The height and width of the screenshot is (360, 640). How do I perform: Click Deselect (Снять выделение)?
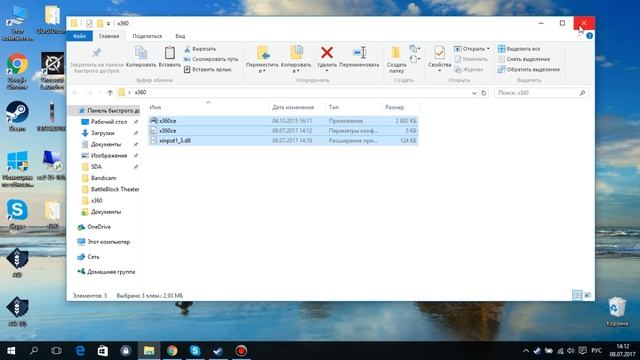(x=524, y=59)
